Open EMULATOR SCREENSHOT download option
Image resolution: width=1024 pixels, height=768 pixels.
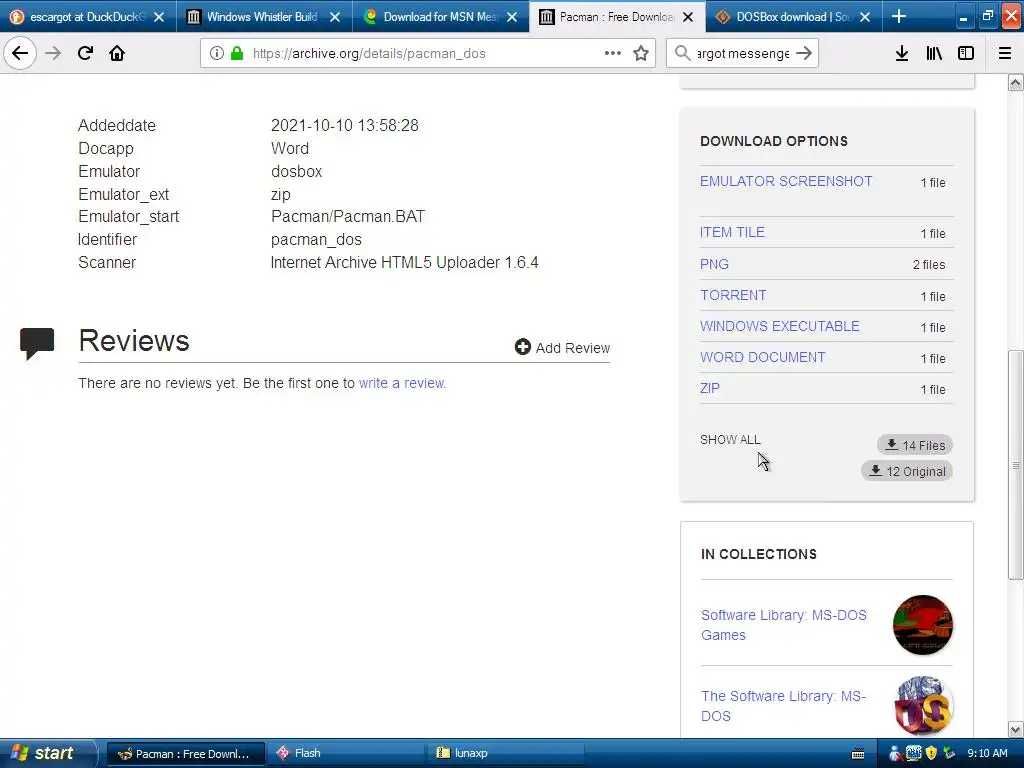pos(786,181)
